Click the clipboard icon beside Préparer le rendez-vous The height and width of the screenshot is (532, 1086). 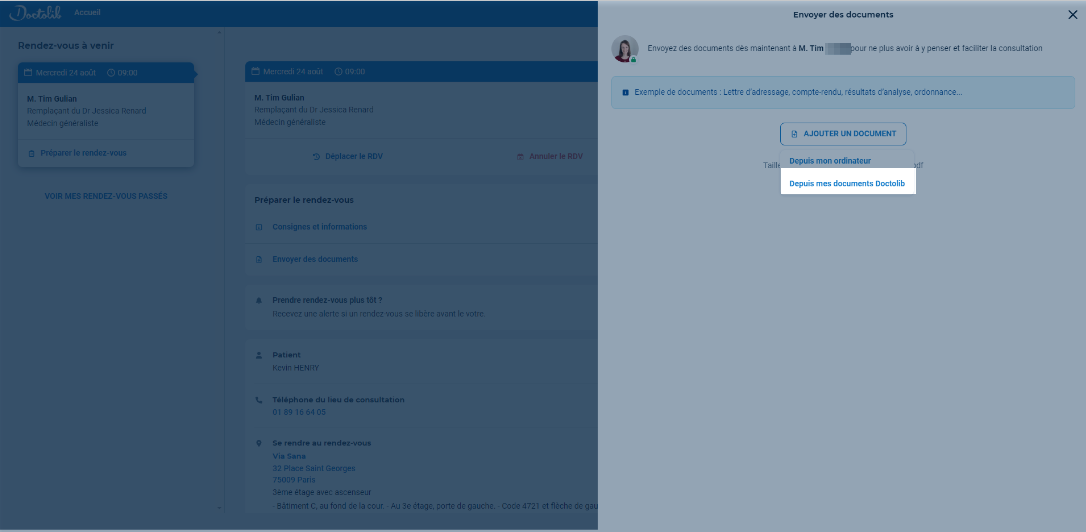32,153
